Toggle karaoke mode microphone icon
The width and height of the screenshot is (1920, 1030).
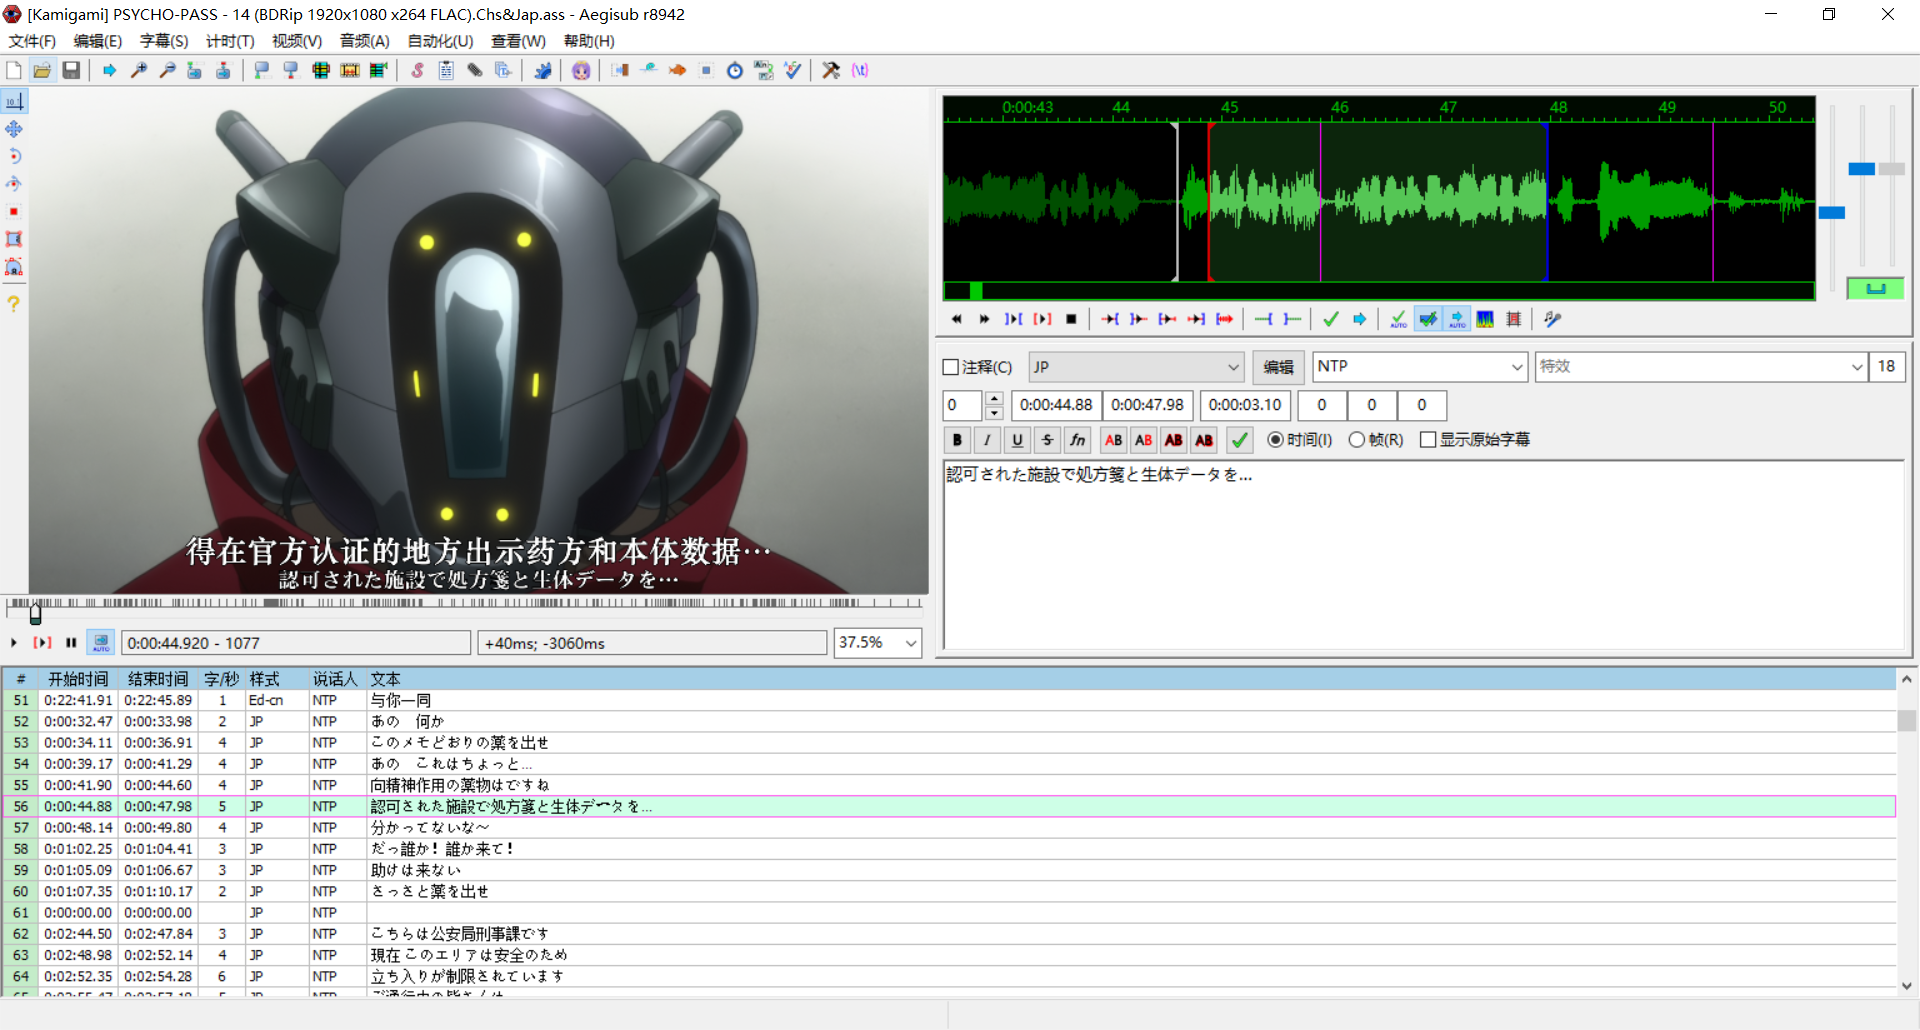(1552, 319)
